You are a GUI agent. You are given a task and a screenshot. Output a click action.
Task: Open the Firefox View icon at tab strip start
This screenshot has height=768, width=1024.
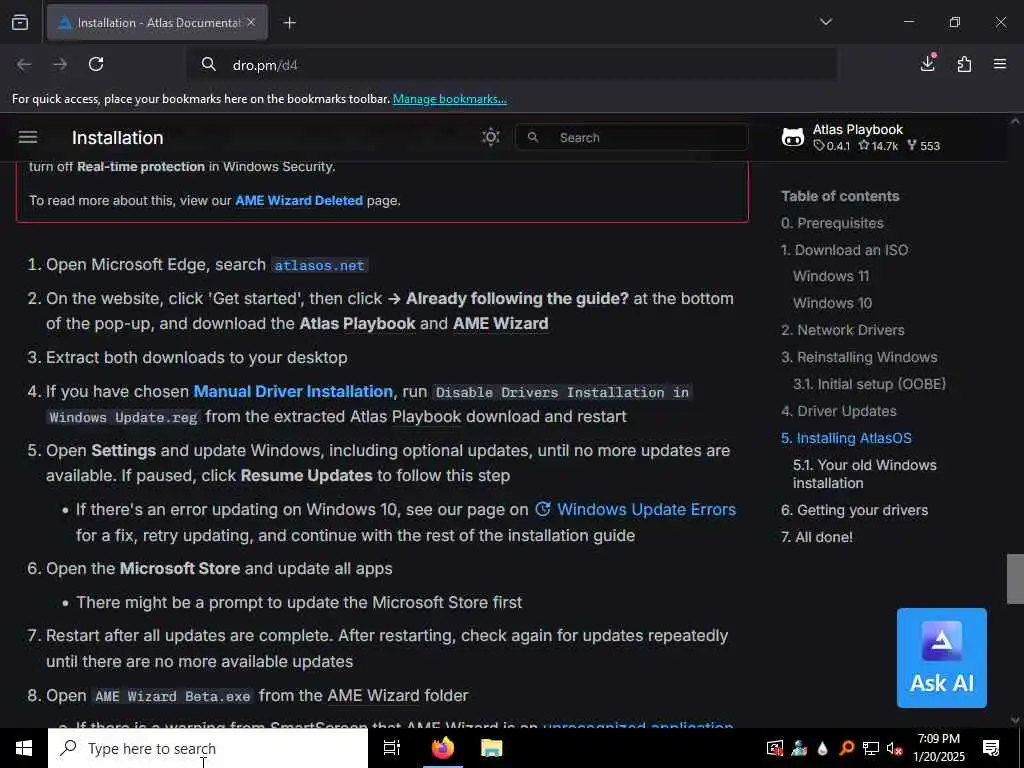[x=20, y=23]
